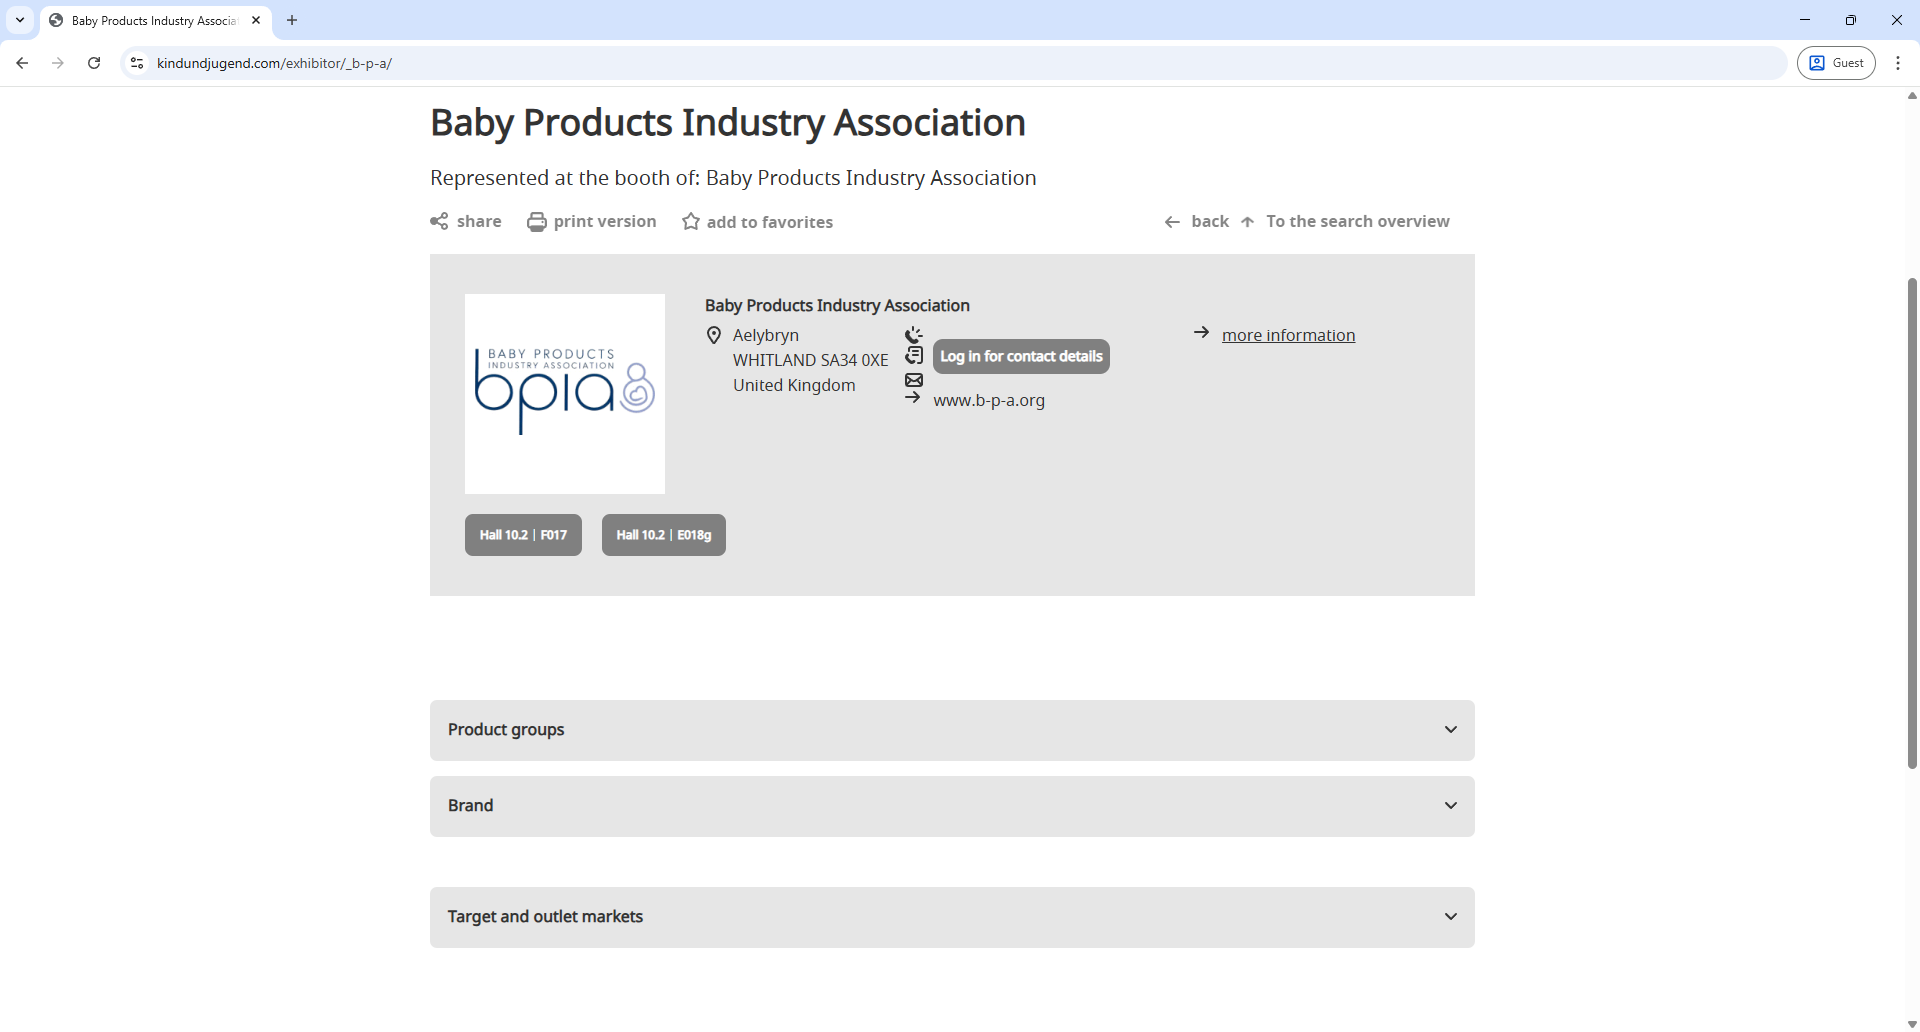Open the tab search dropdown arrow
Viewport: 1920px width, 1032px height.
[20, 20]
